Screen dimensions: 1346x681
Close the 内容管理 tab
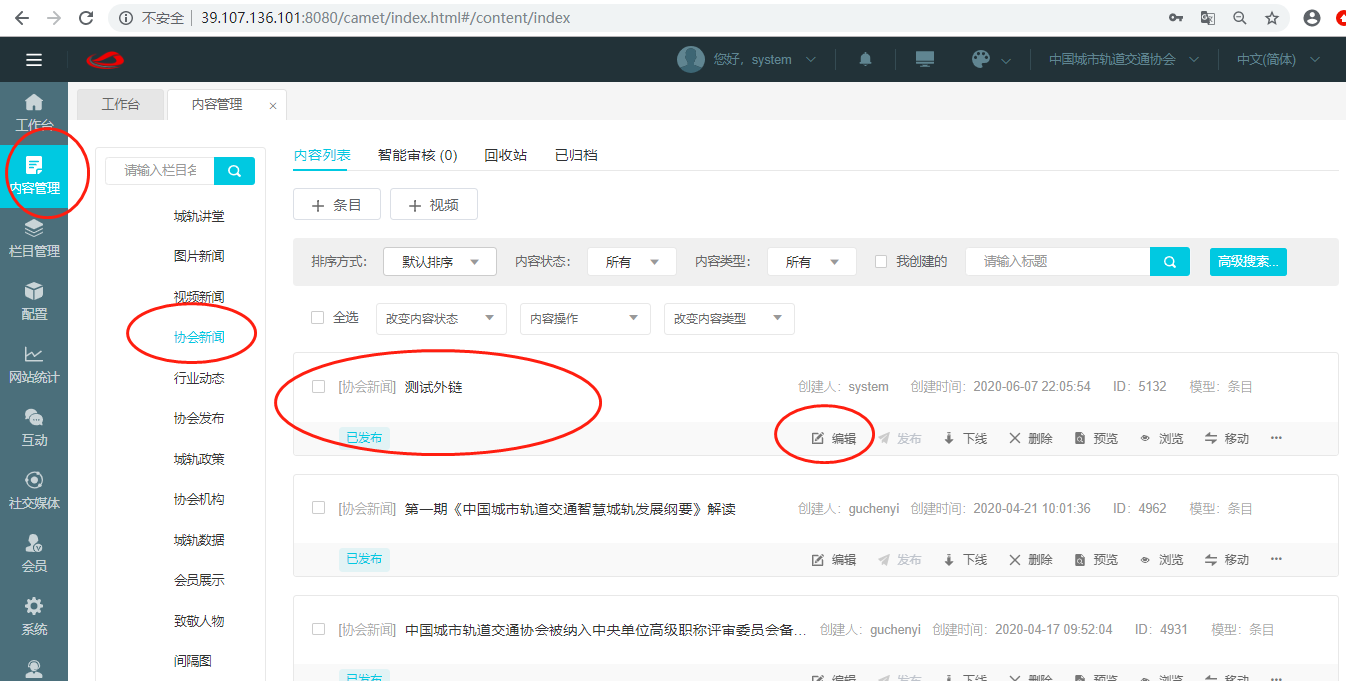[x=273, y=105]
